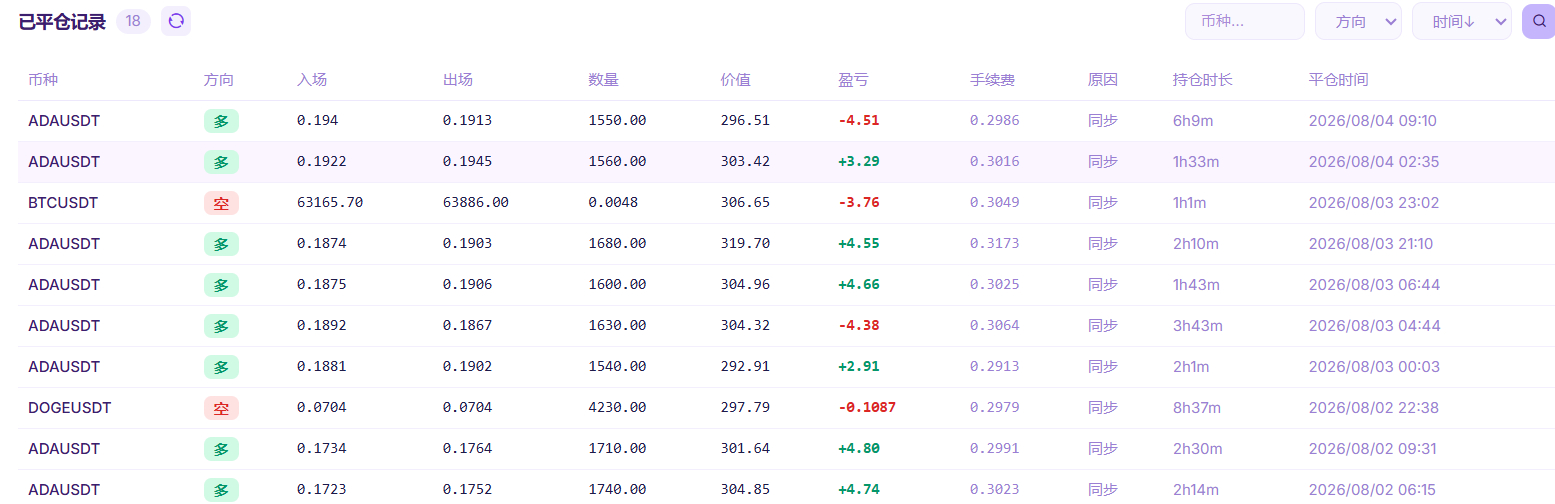Open the 时间↓ sort dropdown

coord(1461,21)
